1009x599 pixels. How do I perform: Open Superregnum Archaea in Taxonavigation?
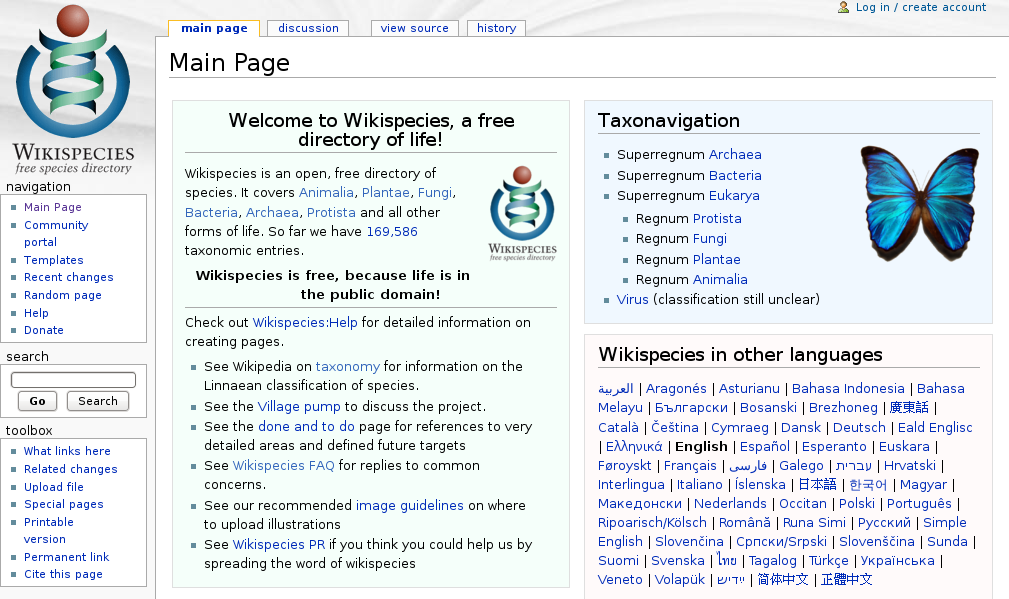click(735, 155)
